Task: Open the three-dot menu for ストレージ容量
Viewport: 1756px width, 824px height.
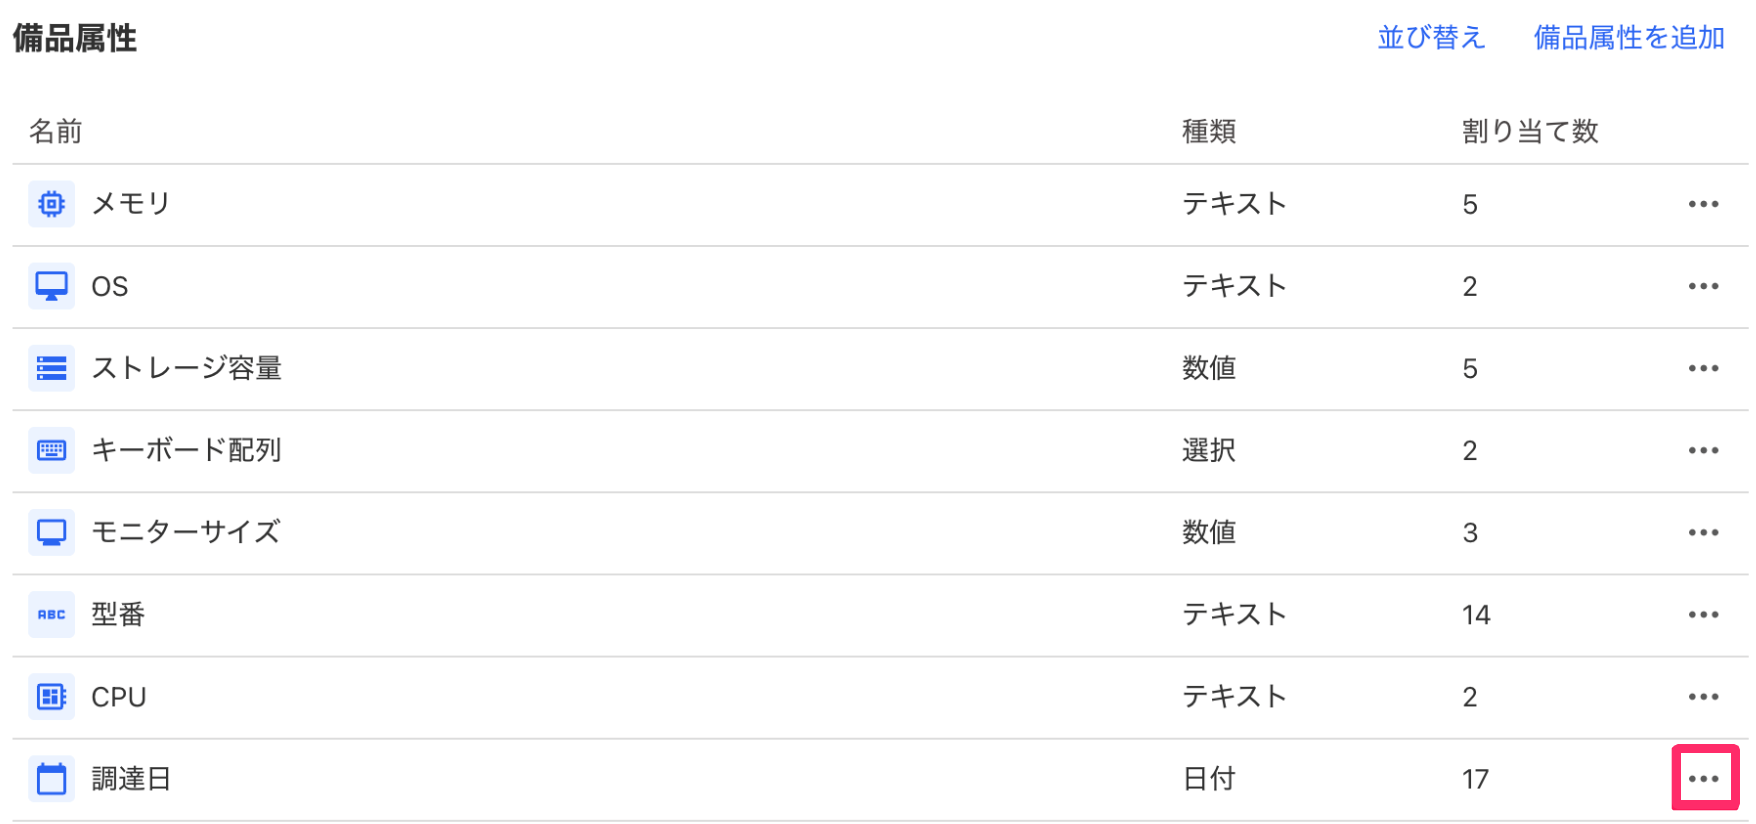Action: pyautogui.click(x=1703, y=368)
